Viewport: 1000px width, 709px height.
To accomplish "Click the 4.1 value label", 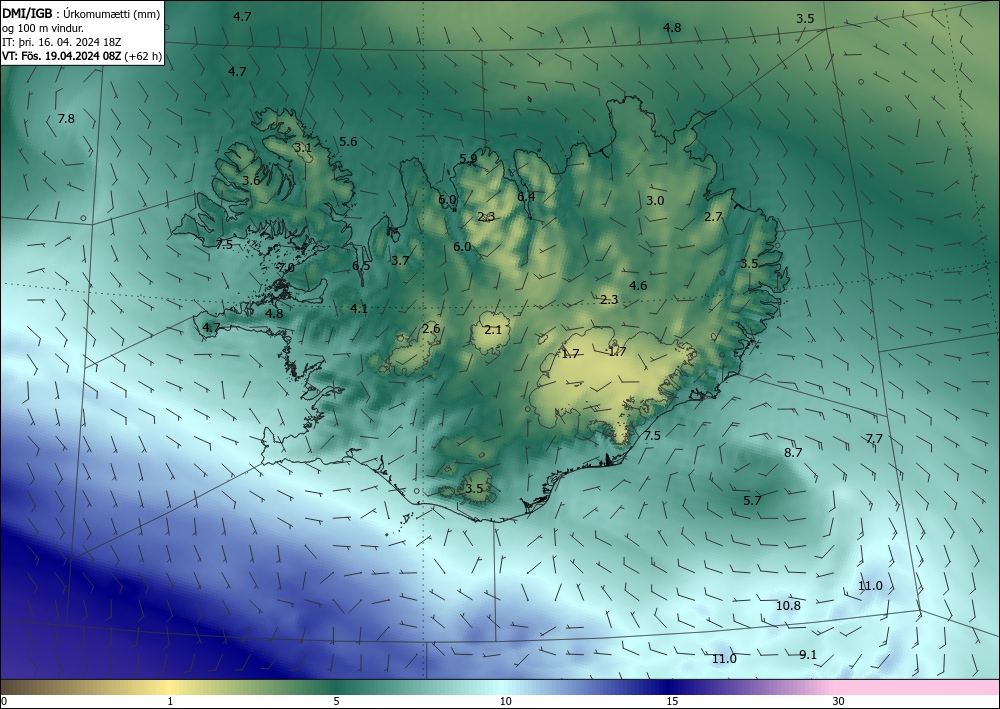I will [359, 309].
